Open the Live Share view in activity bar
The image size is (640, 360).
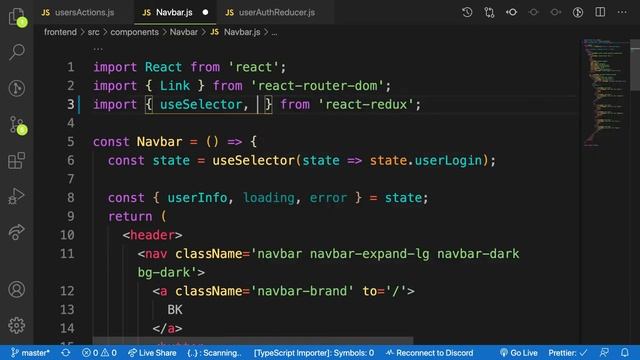[17, 232]
